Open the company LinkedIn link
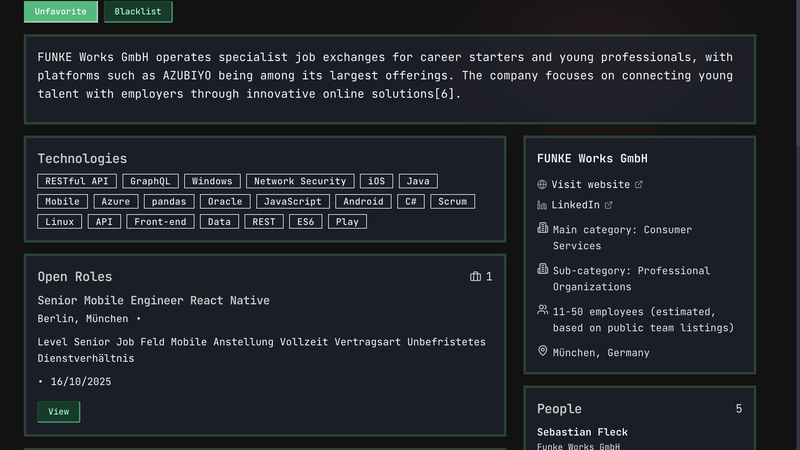Viewport: 800px width, 450px height. [x=576, y=205]
